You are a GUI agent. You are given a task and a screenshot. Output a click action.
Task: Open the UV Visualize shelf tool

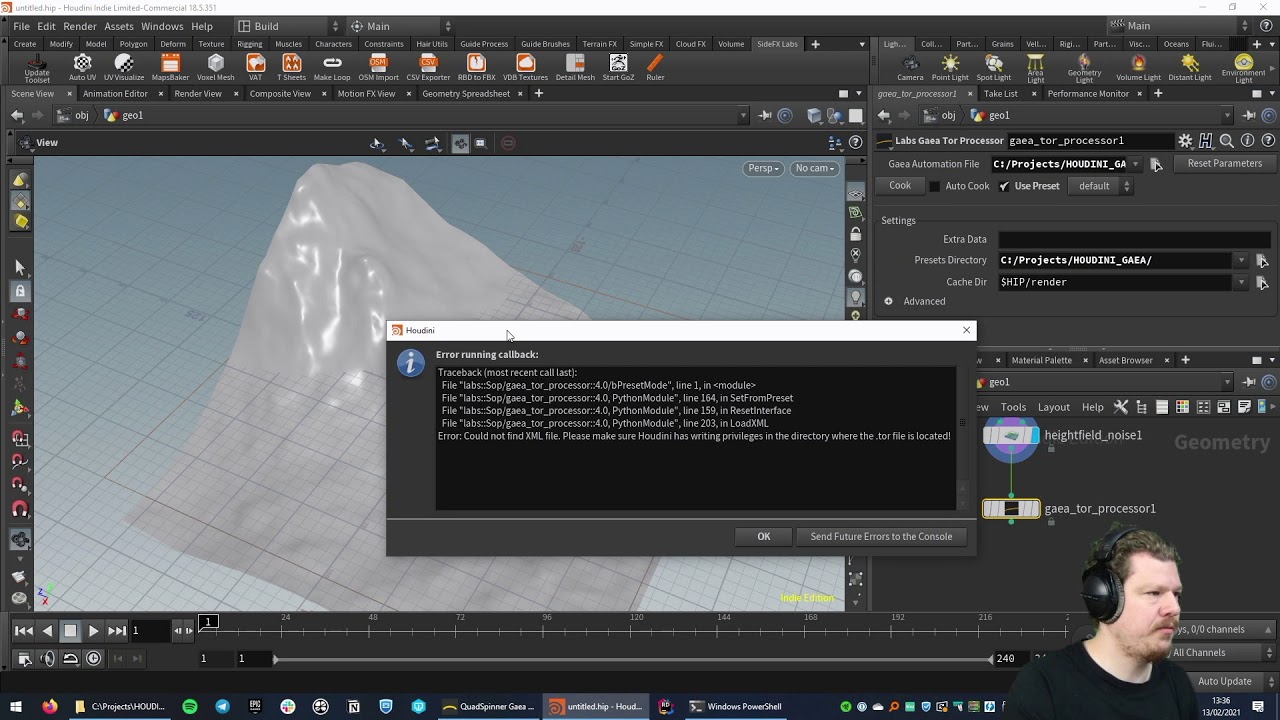tap(124, 68)
